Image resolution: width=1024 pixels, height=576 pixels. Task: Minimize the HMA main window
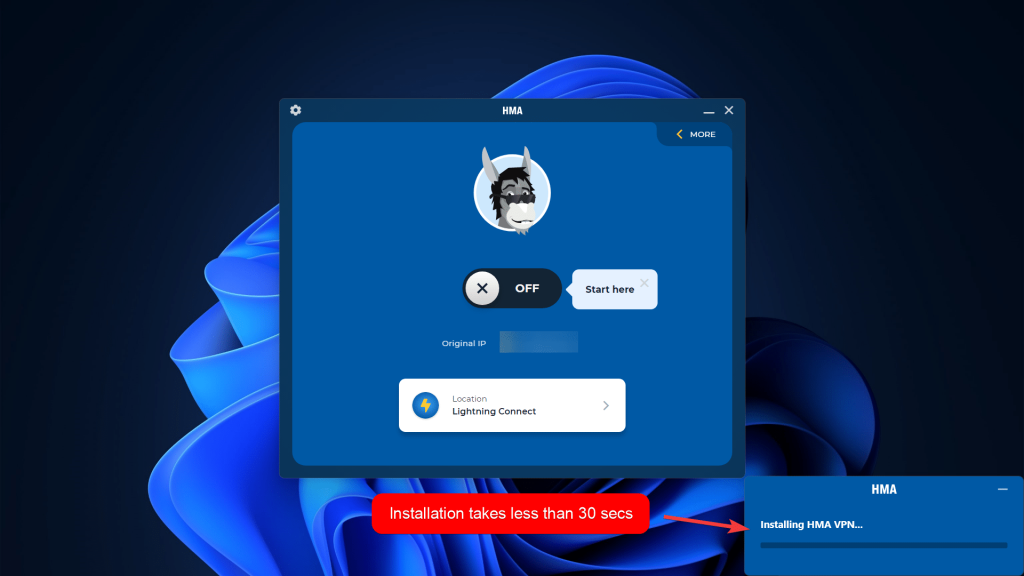point(709,111)
